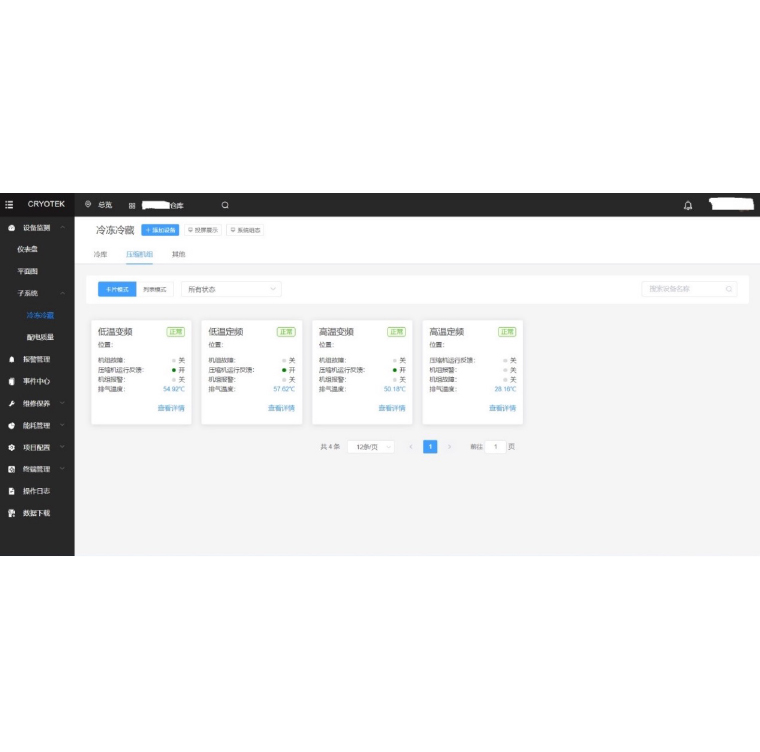
Task: Open the 其他 tab
Action: click(178, 255)
